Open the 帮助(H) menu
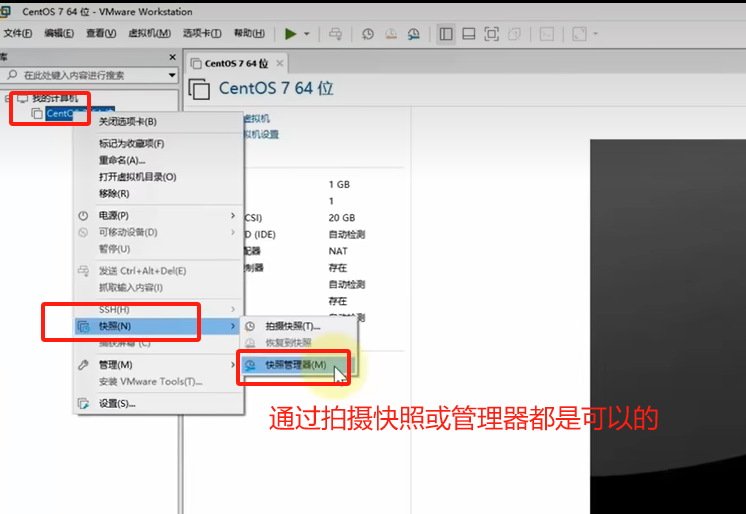Screen dimensions: 746x514 (249, 33)
